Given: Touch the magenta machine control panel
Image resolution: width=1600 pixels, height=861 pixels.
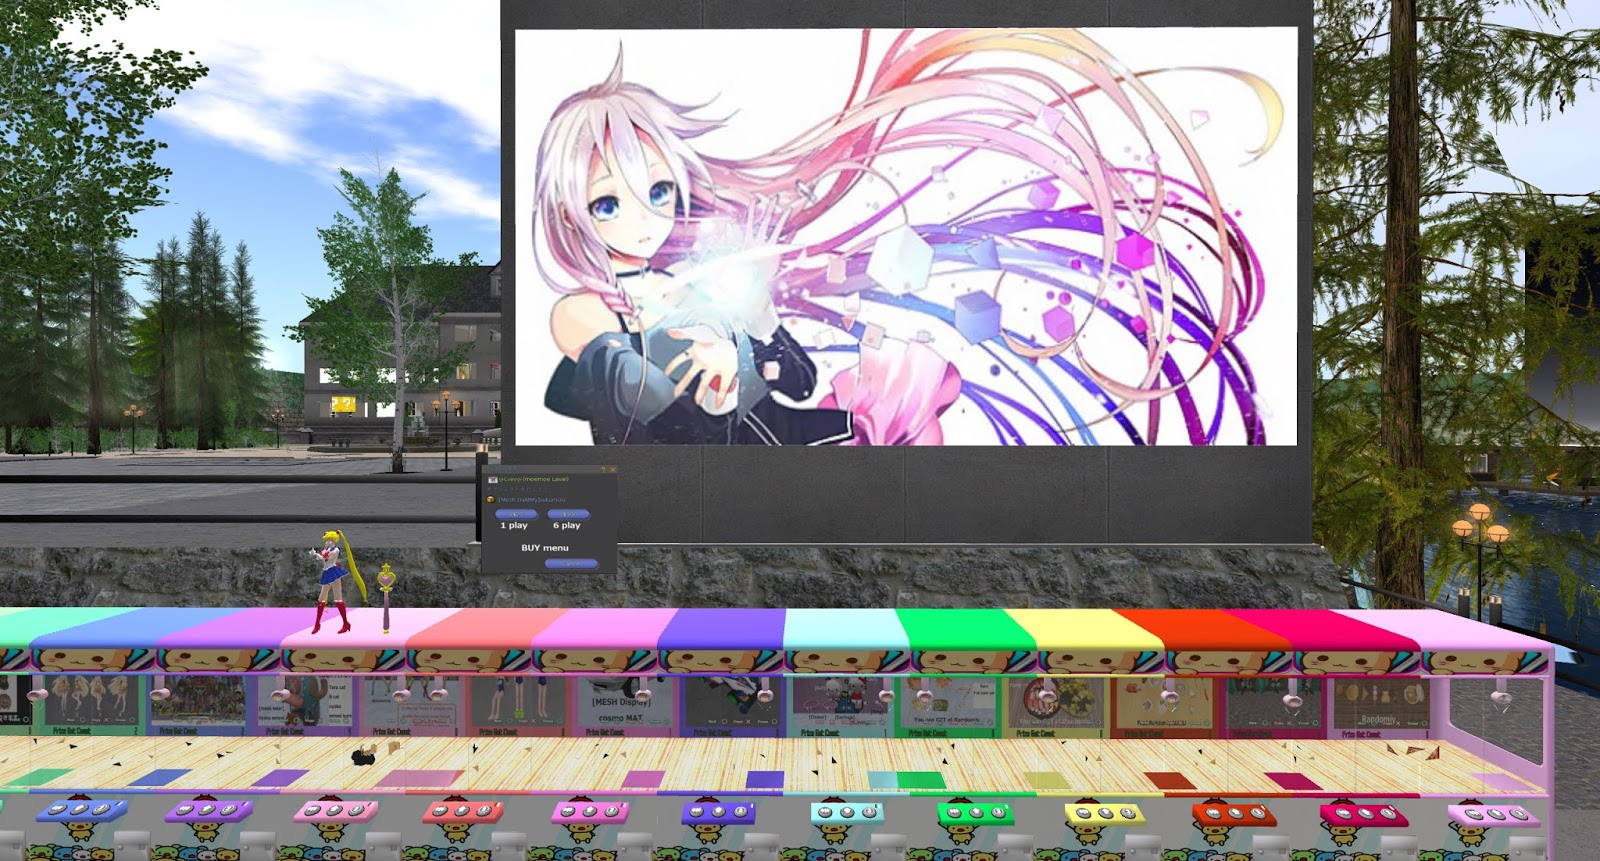Looking at the screenshot, I should 590,811.
